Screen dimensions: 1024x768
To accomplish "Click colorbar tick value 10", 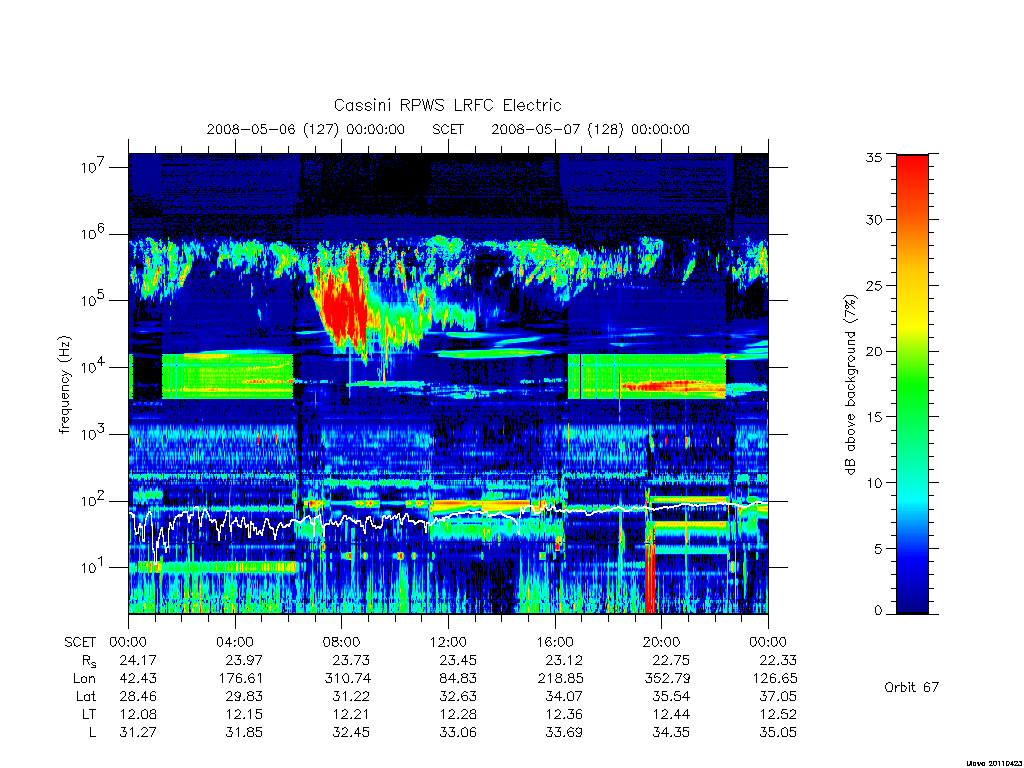I will [874, 483].
